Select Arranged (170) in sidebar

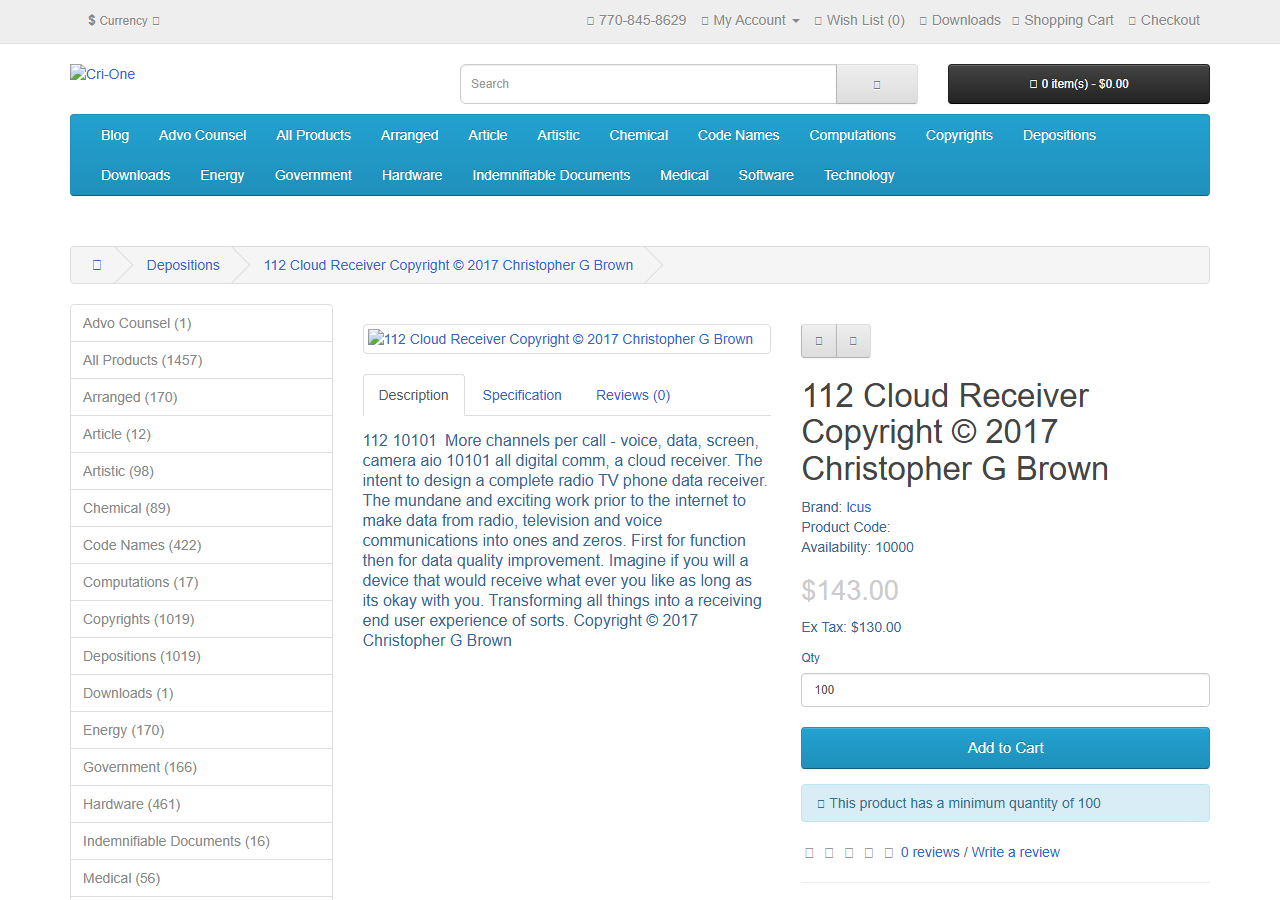pyautogui.click(x=201, y=397)
